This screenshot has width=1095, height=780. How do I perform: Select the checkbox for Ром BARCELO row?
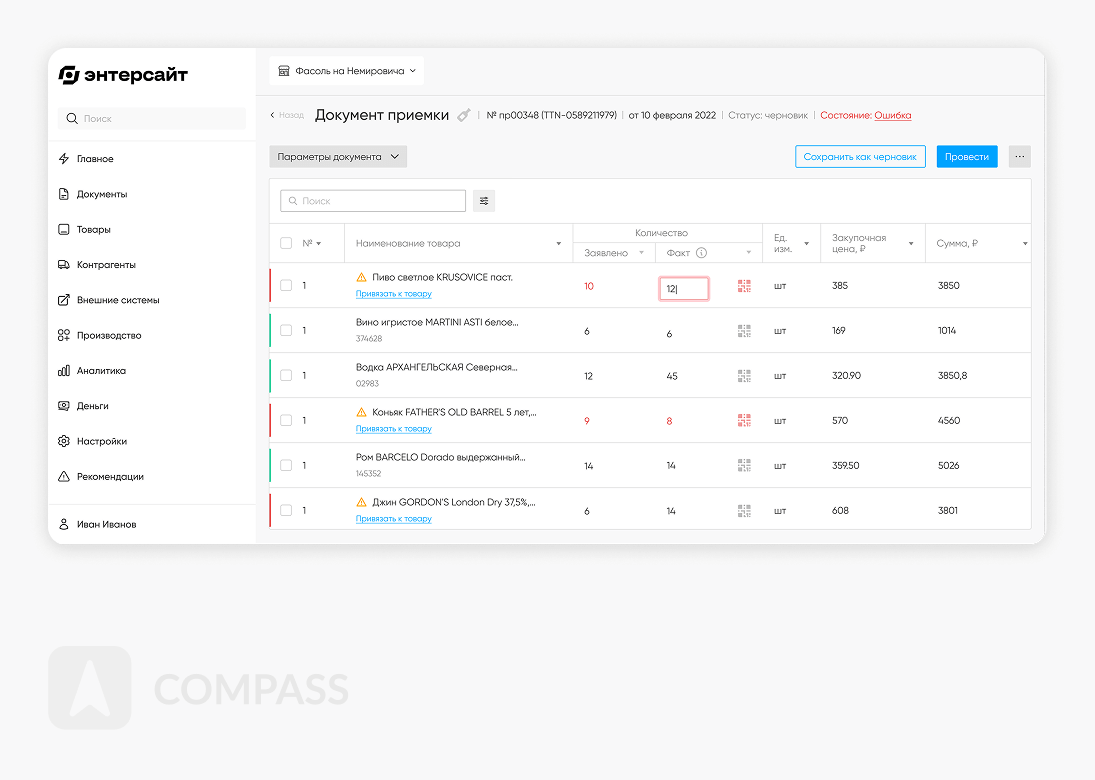[x=287, y=466]
